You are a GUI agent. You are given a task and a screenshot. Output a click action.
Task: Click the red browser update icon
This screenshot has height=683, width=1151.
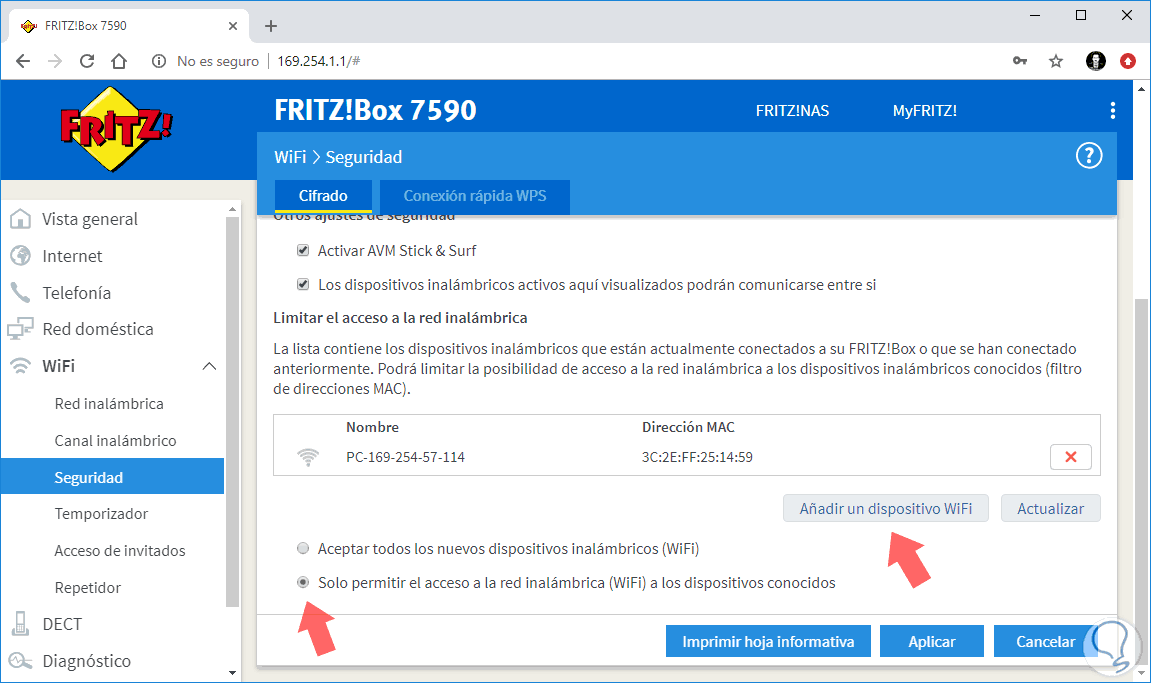(1128, 61)
